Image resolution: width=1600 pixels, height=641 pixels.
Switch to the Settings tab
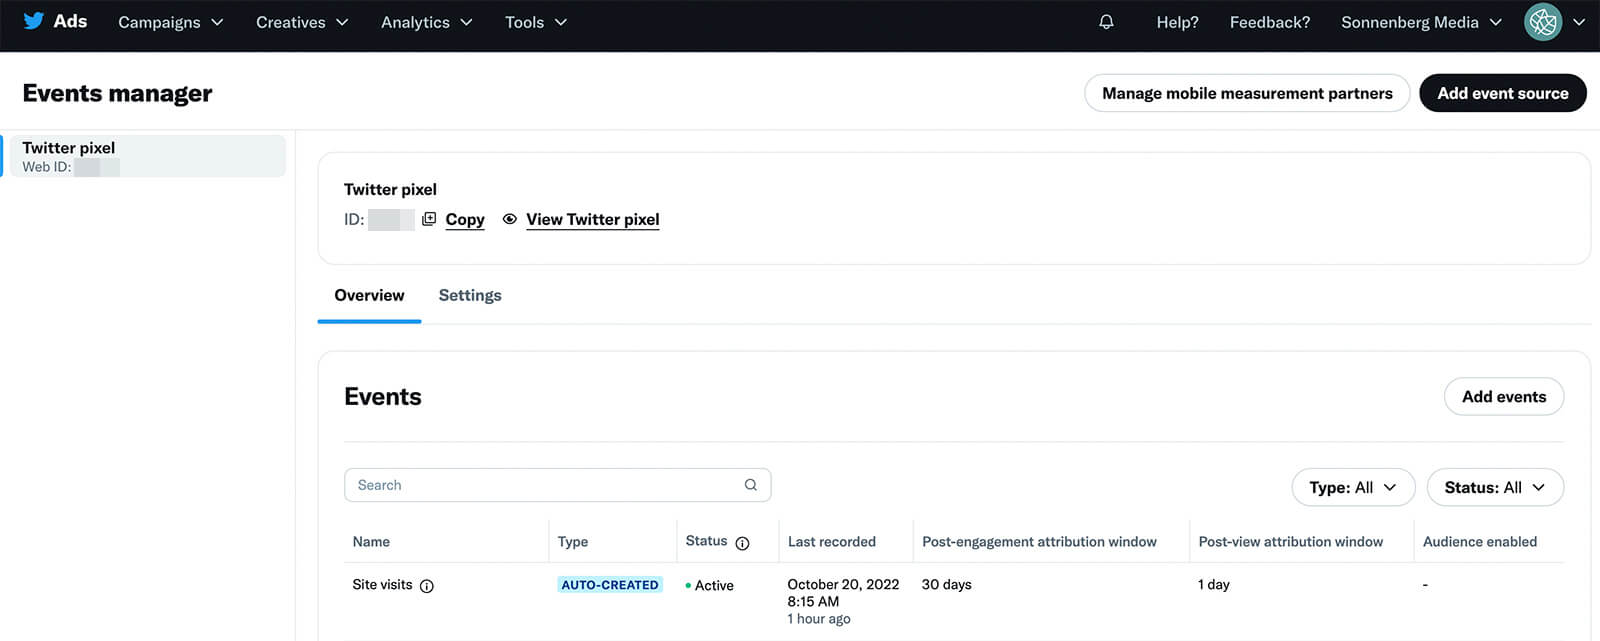(470, 296)
